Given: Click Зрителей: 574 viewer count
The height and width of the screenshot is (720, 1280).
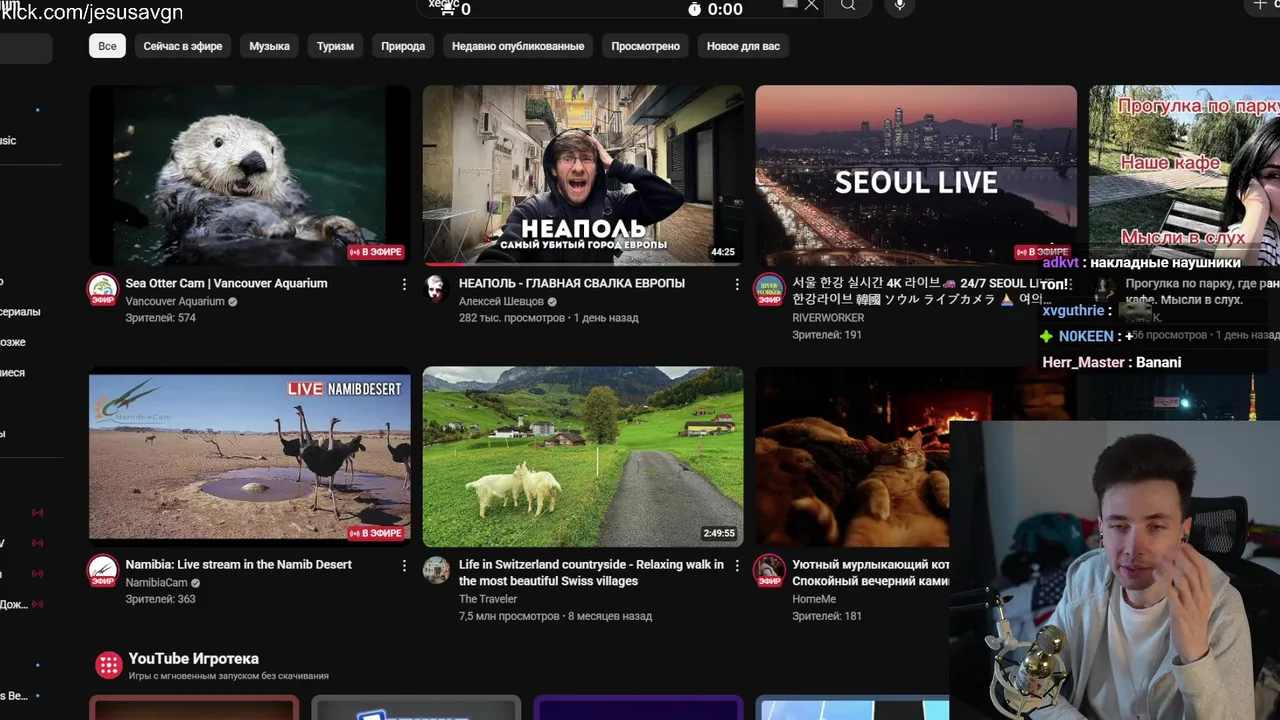Looking at the screenshot, I should pyautogui.click(x=160, y=318).
